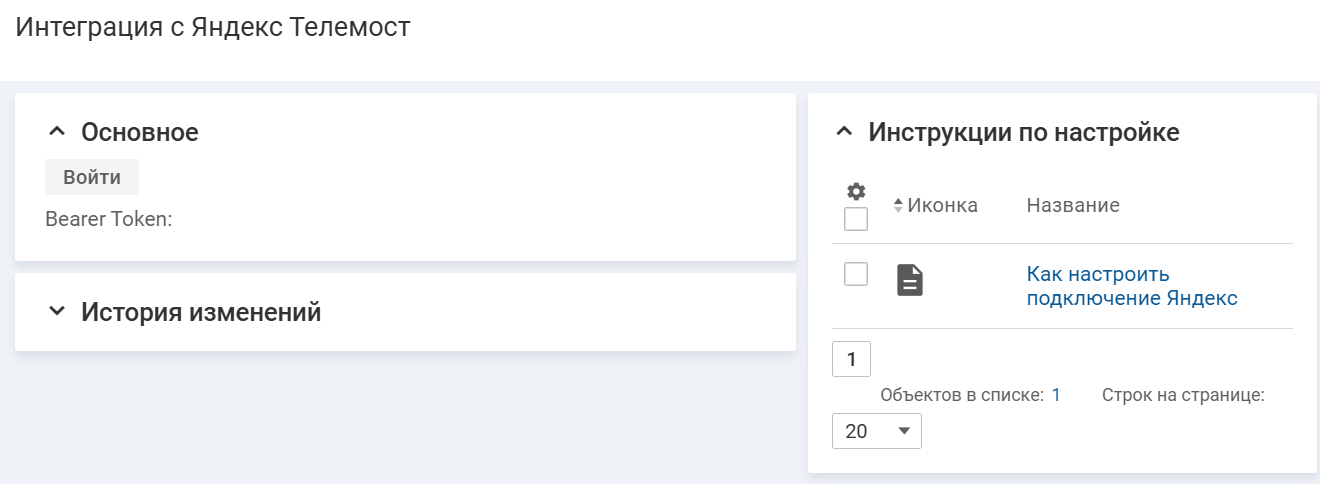Click the document icon in the instruction row
Viewport: 1320px width, 484px height.
pos(909,280)
